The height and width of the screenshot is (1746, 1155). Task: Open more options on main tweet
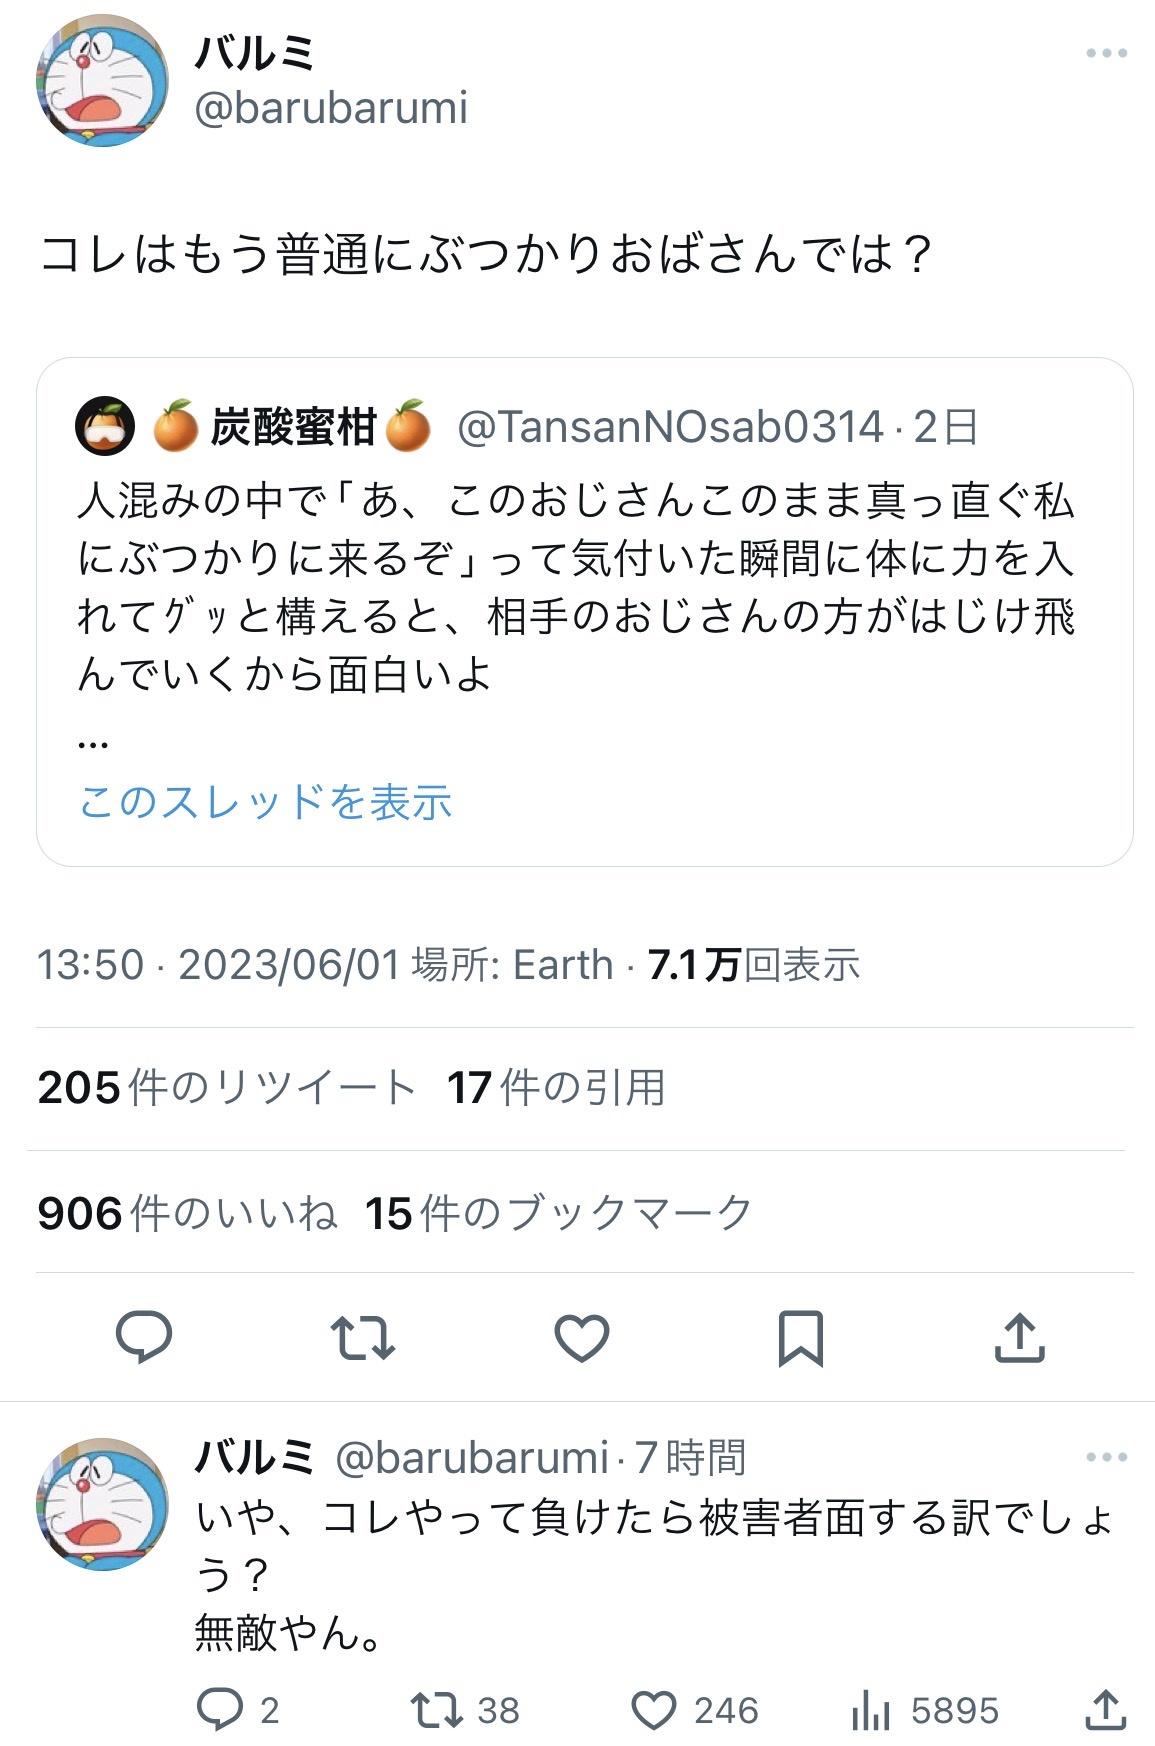[x=1106, y=54]
